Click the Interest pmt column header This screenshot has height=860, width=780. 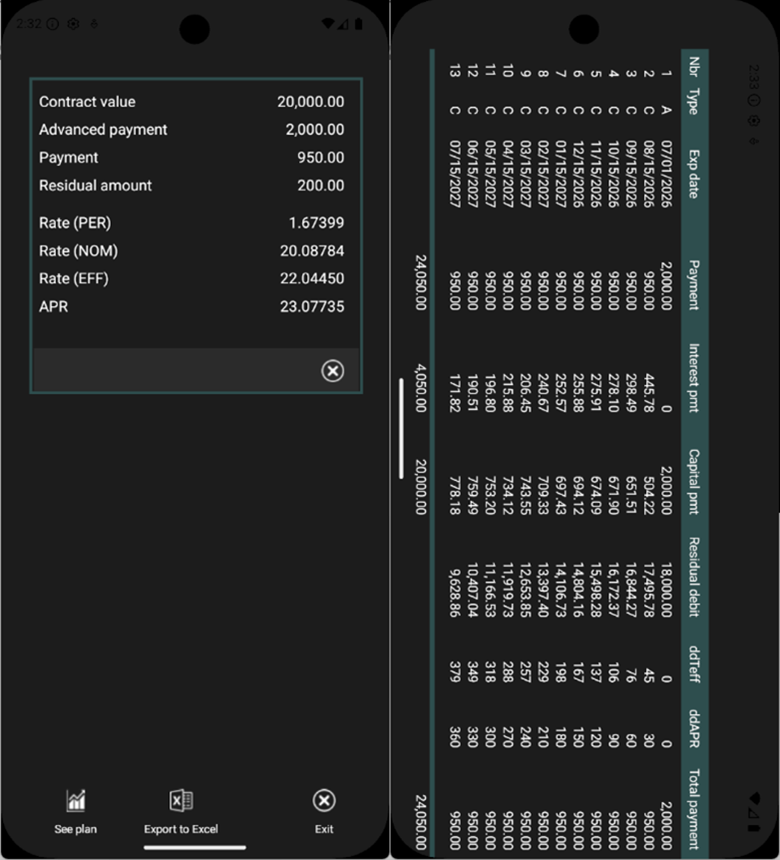[x=694, y=378]
